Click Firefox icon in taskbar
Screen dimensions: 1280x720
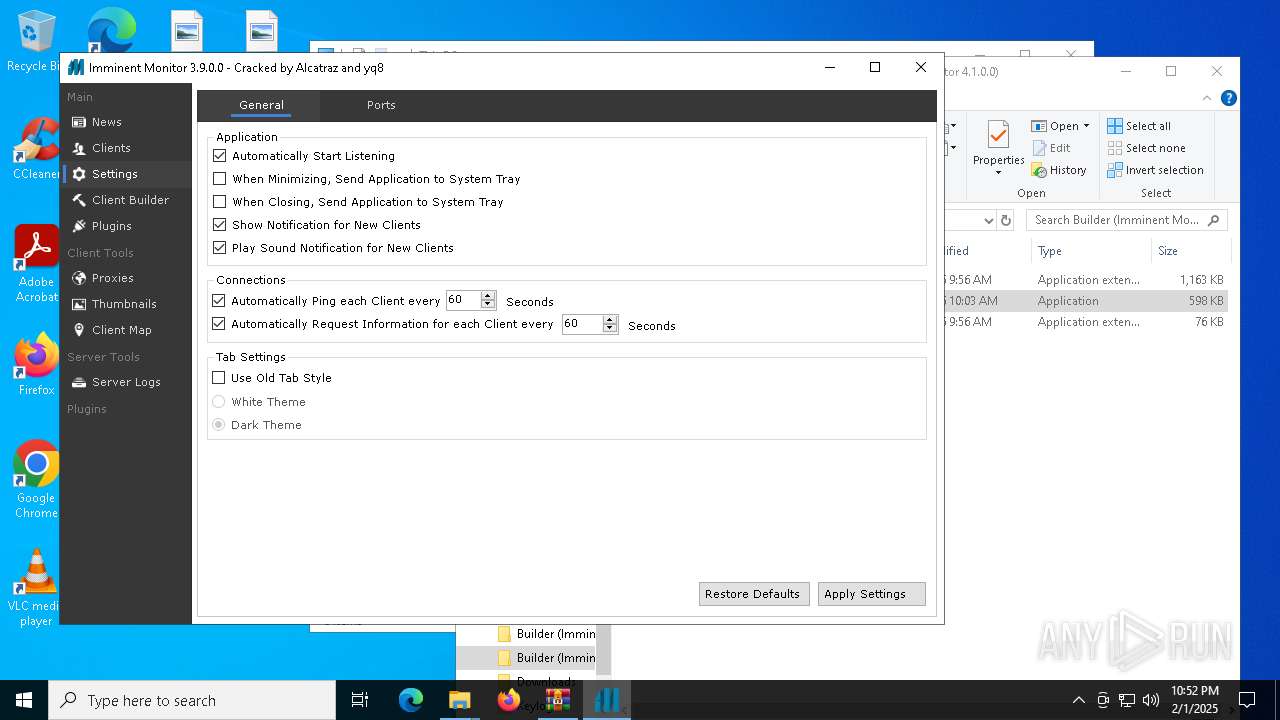508,700
